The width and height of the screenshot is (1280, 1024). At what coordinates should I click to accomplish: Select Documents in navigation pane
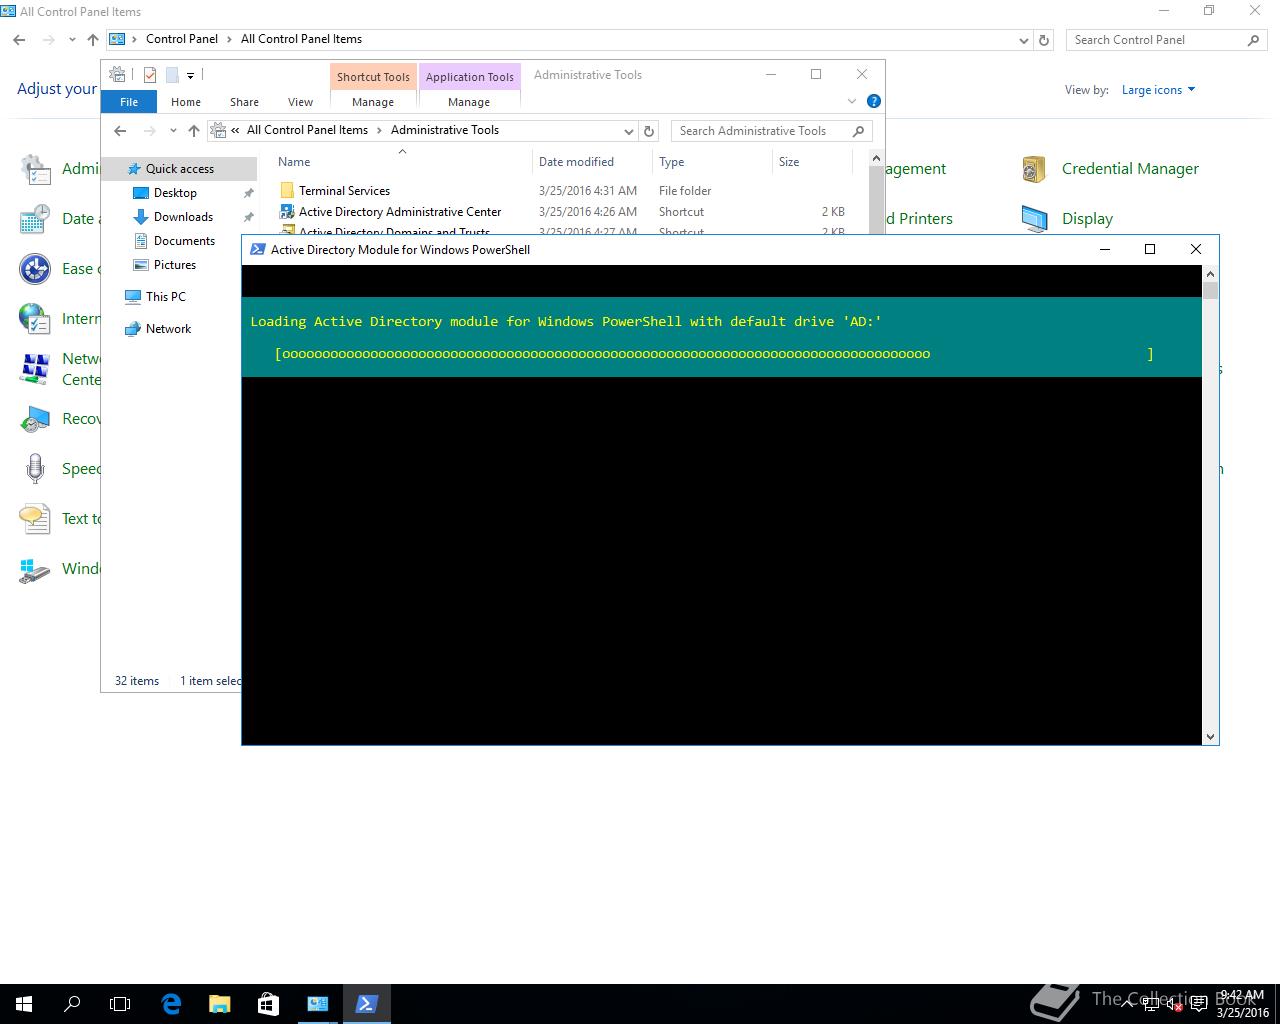pos(184,241)
